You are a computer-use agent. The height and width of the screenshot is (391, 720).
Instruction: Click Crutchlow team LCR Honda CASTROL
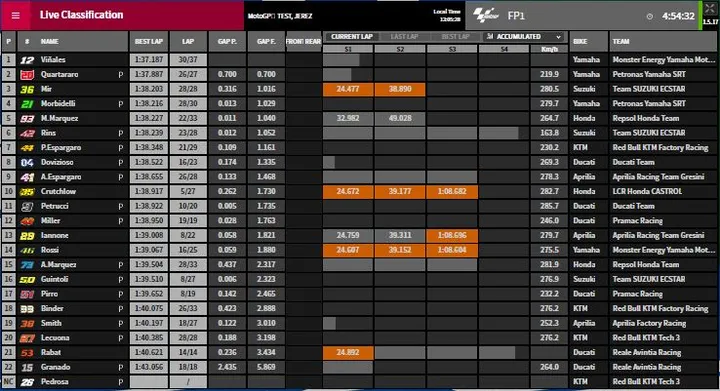[647, 191]
